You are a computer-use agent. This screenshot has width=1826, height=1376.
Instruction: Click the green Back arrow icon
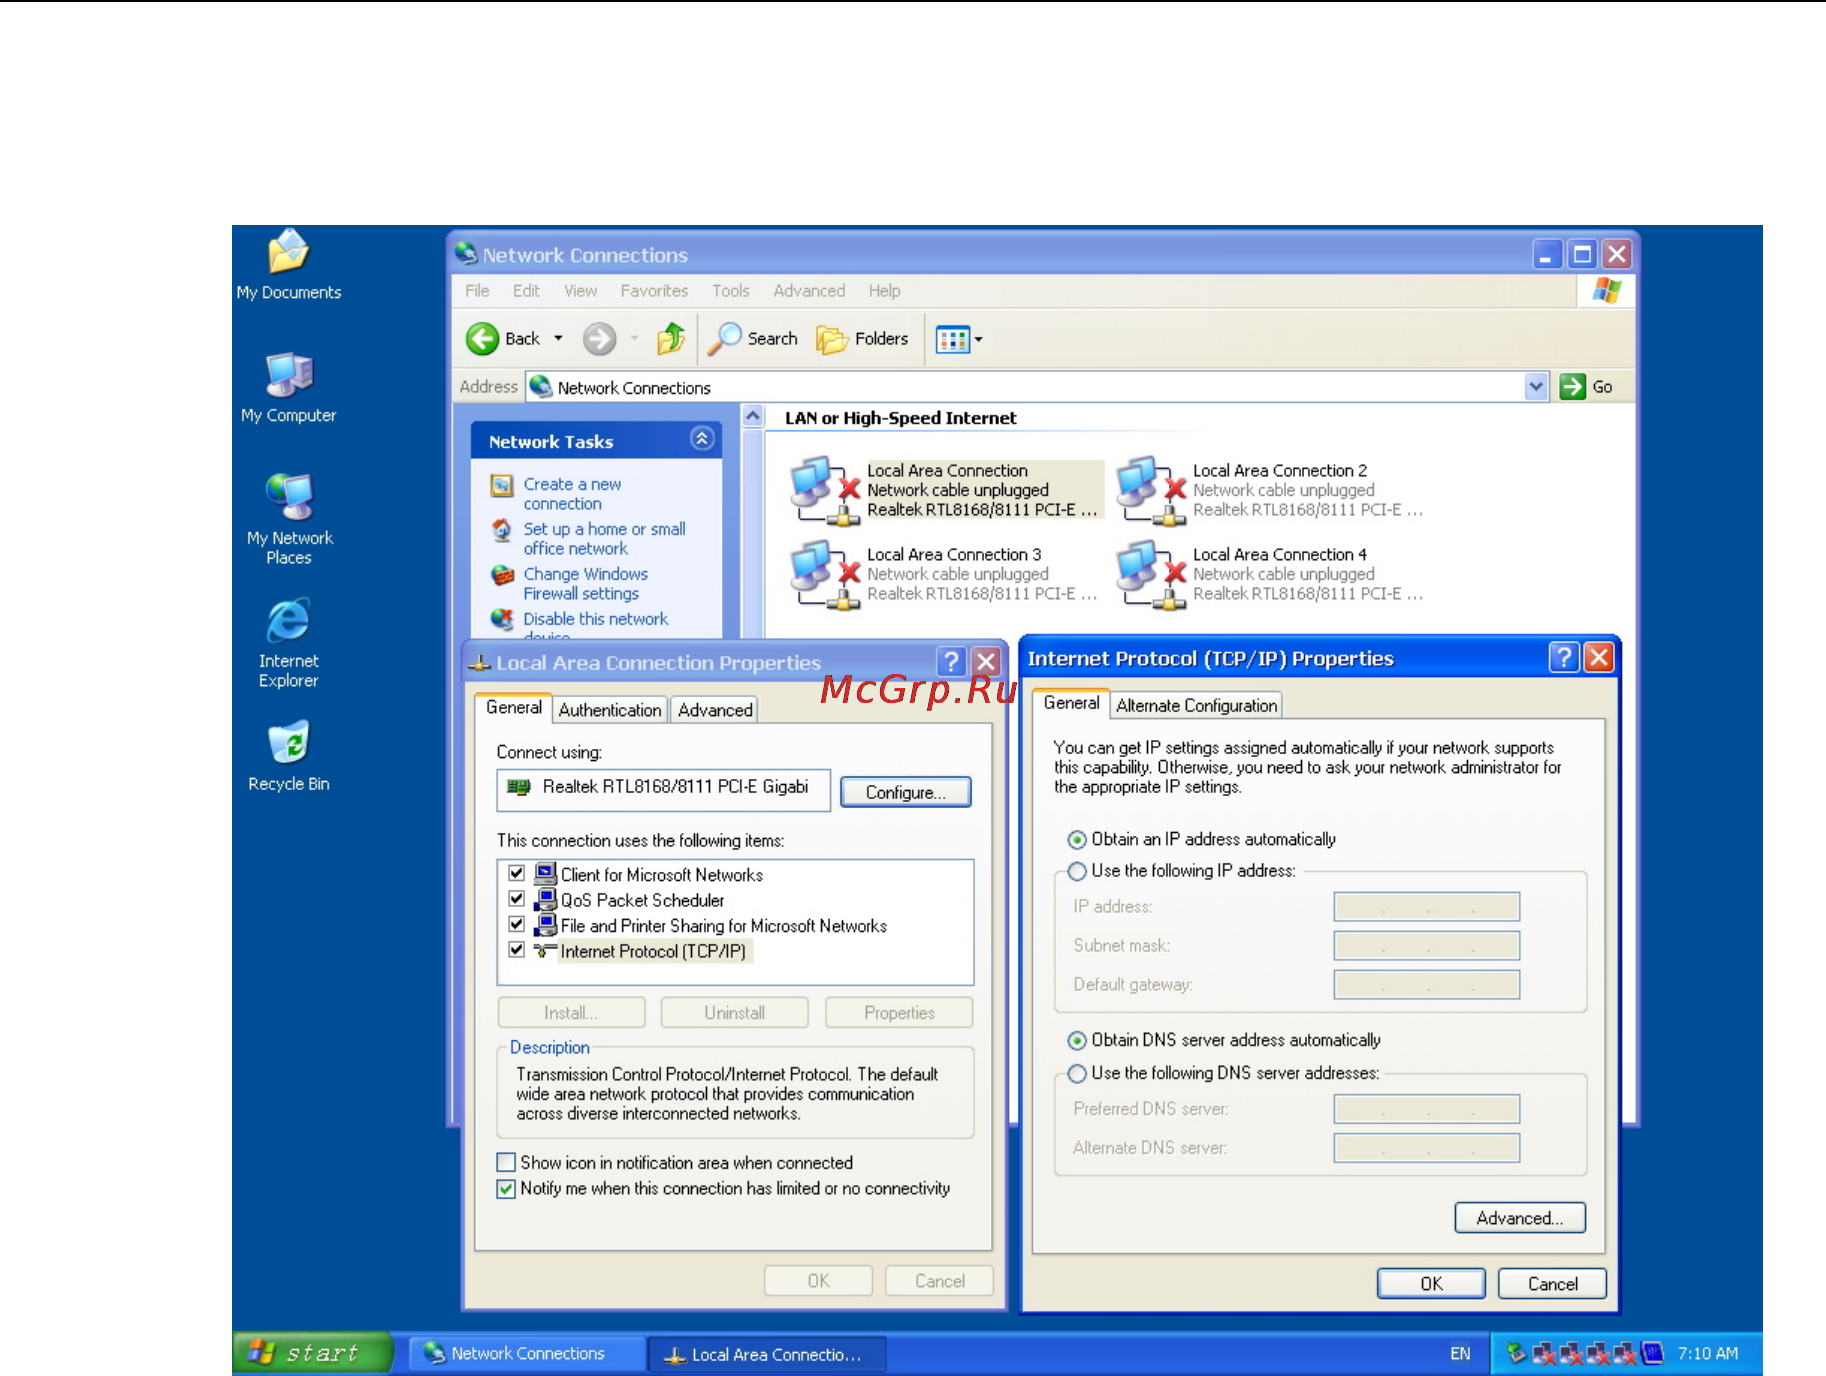tap(482, 339)
